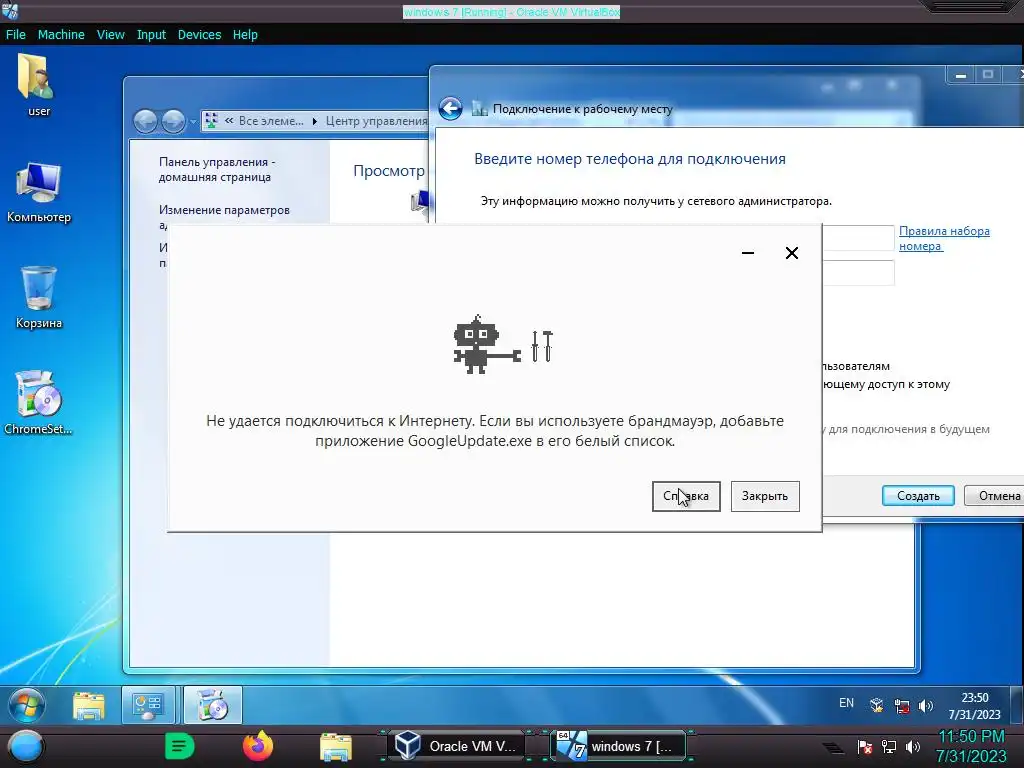The height and width of the screenshot is (768, 1024).
Task: Click the Все элементы breadcrumb
Action: pyautogui.click(x=271, y=121)
